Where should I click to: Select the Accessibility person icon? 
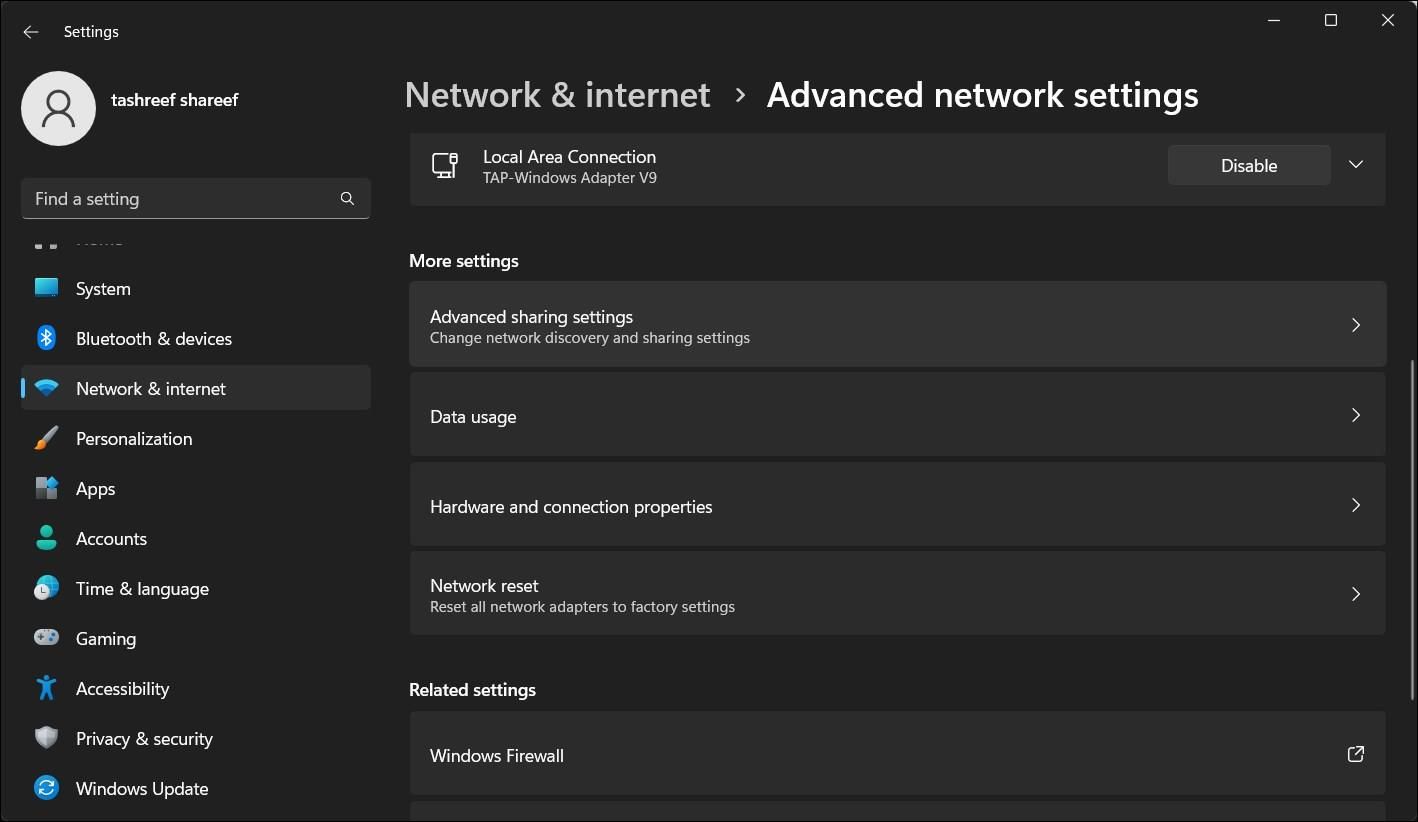pos(46,688)
